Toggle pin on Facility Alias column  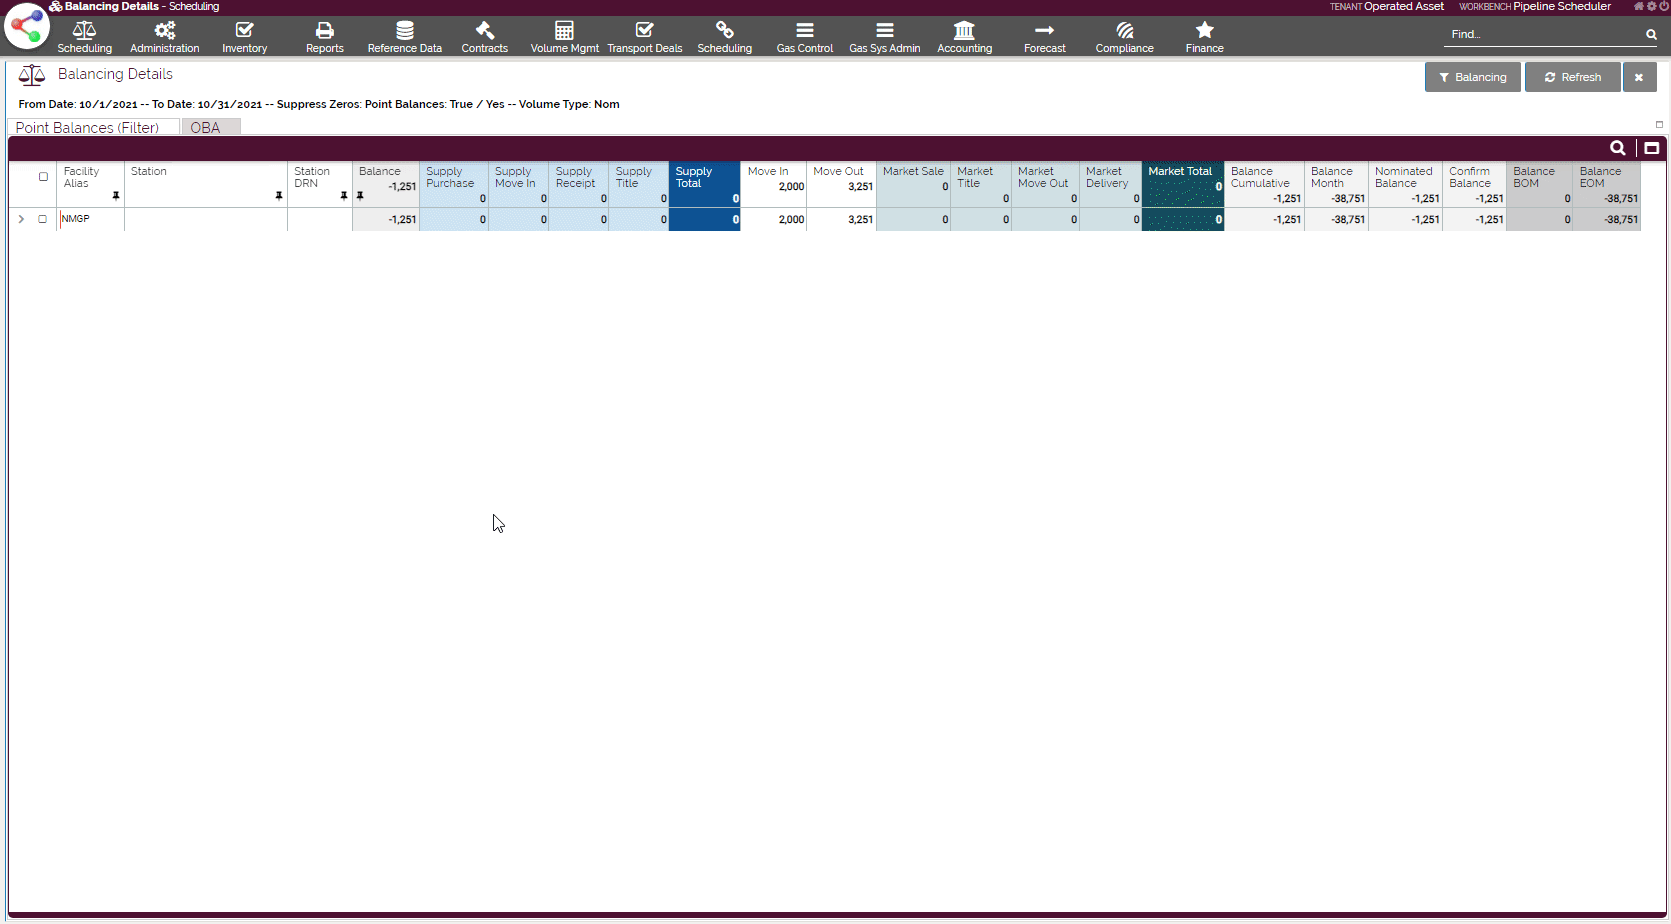click(x=116, y=196)
